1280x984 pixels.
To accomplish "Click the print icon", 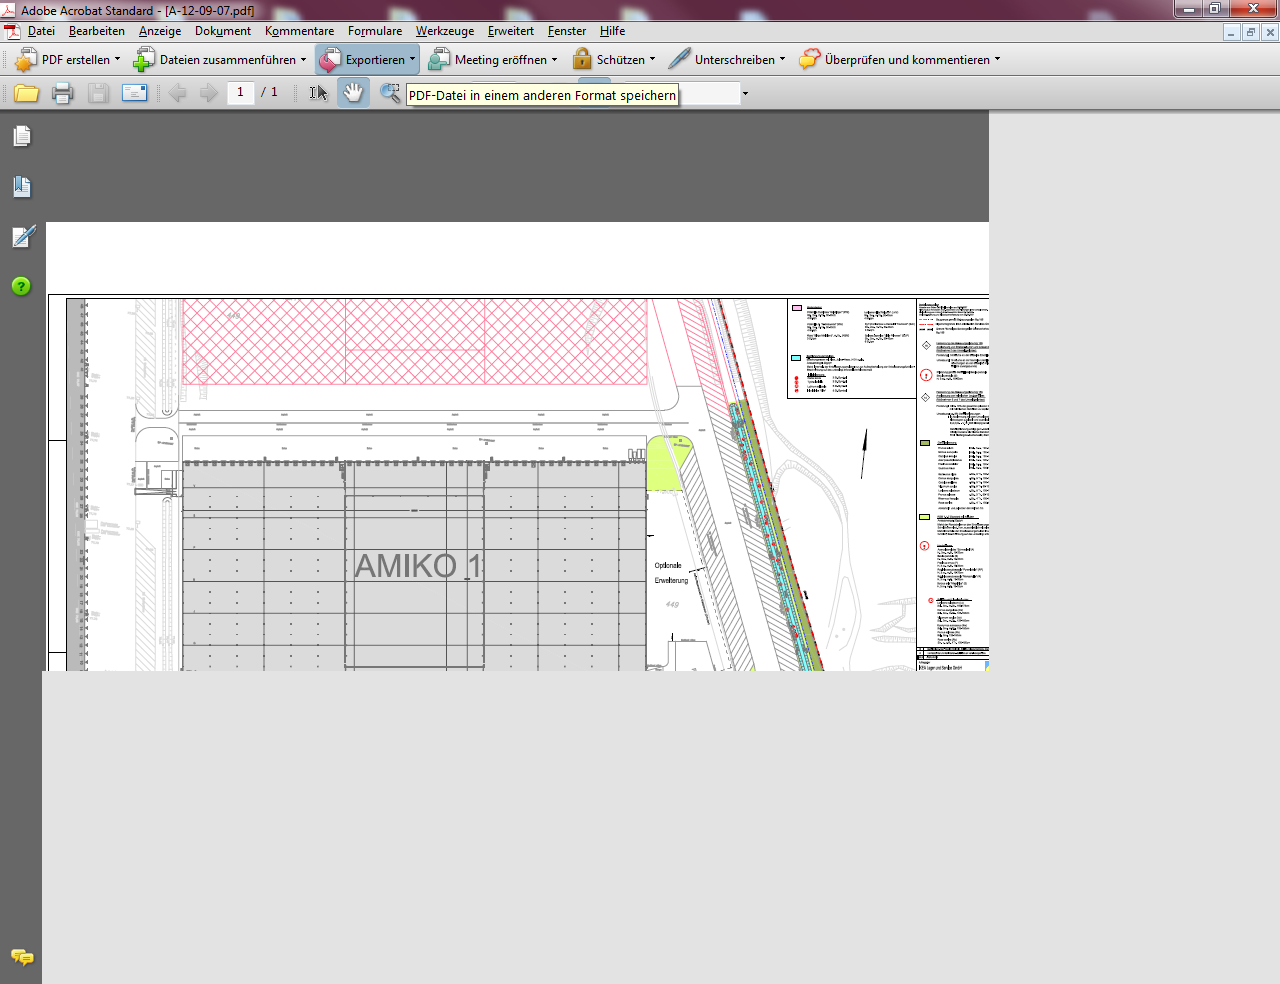I will [x=62, y=93].
